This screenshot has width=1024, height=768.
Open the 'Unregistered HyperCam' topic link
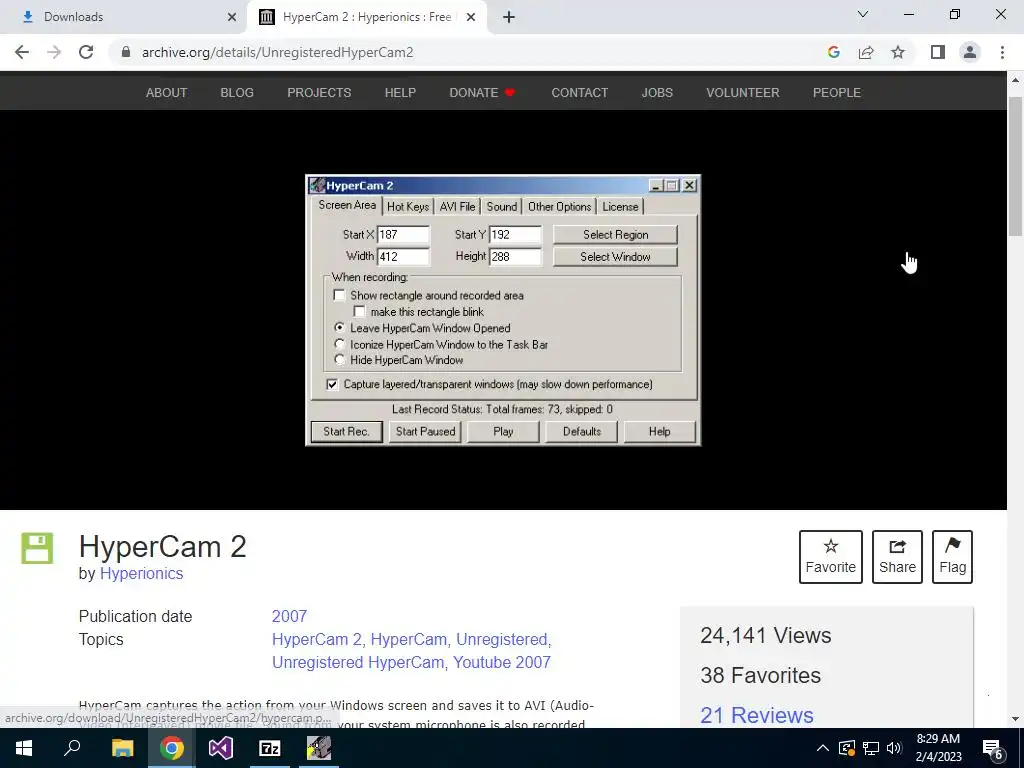coord(360,662)
